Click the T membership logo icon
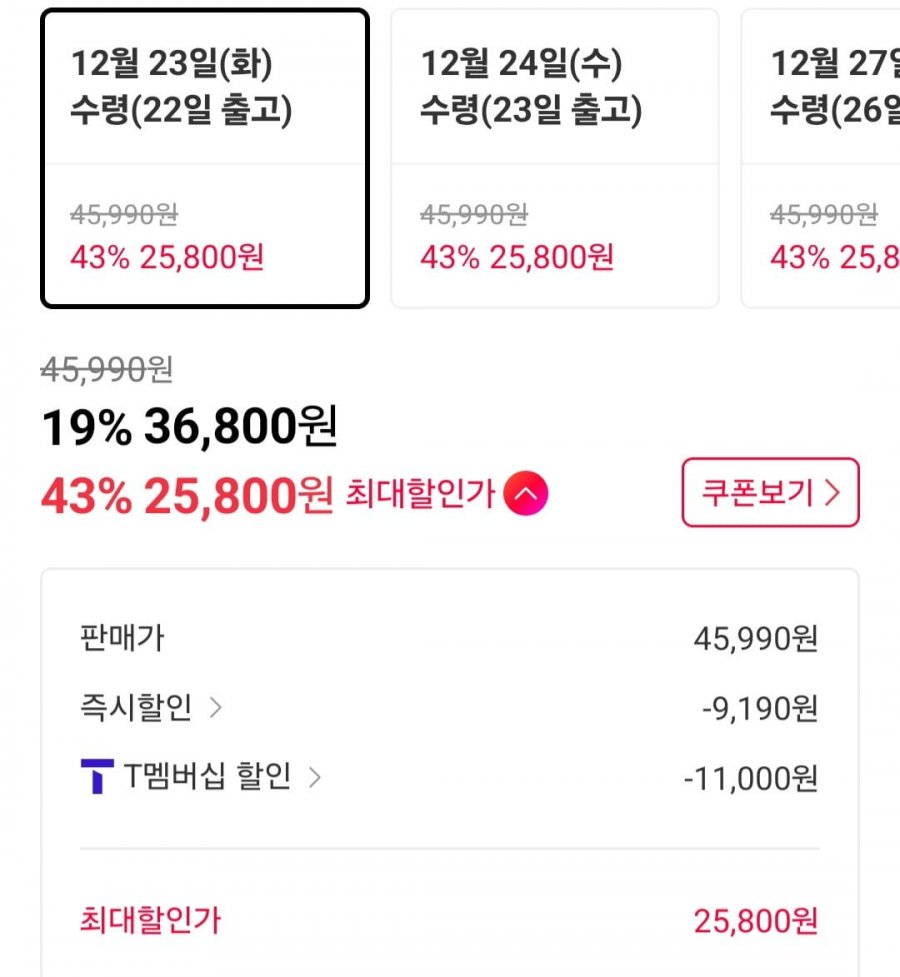The width and height of the screenshot is (900, 977). pos(97,777)
